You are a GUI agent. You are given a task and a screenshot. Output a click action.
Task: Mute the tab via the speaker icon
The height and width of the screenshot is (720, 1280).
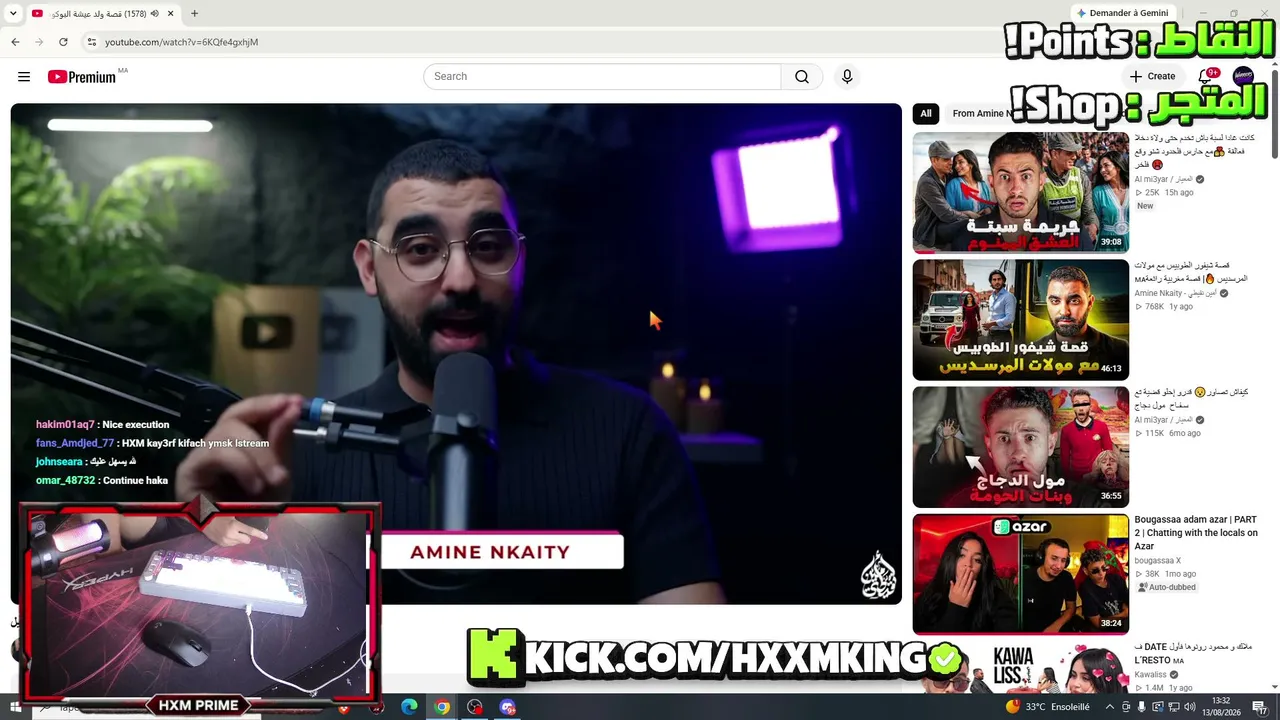click(x=155, y=14)
